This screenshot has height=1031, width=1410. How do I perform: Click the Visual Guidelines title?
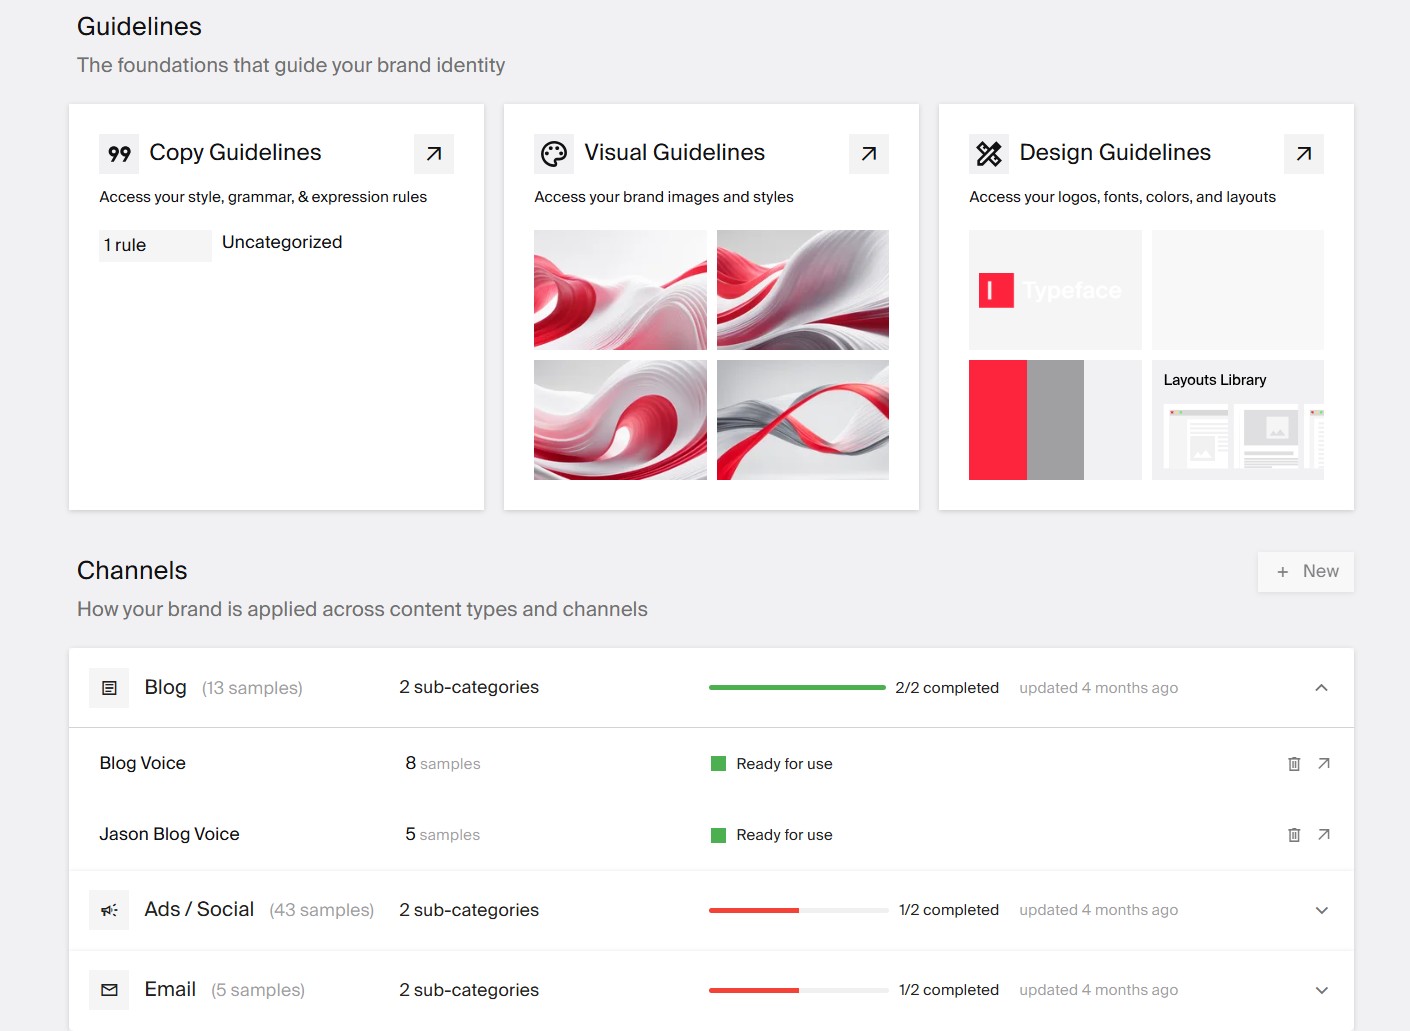coord(675,152)
